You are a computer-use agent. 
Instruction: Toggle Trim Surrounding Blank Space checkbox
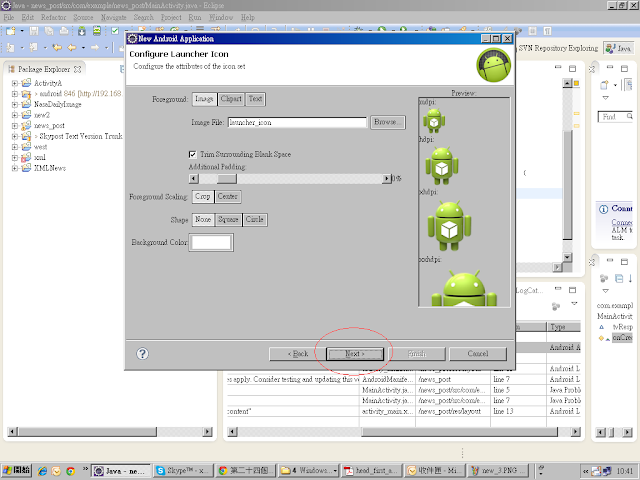(x=193, y=154)
